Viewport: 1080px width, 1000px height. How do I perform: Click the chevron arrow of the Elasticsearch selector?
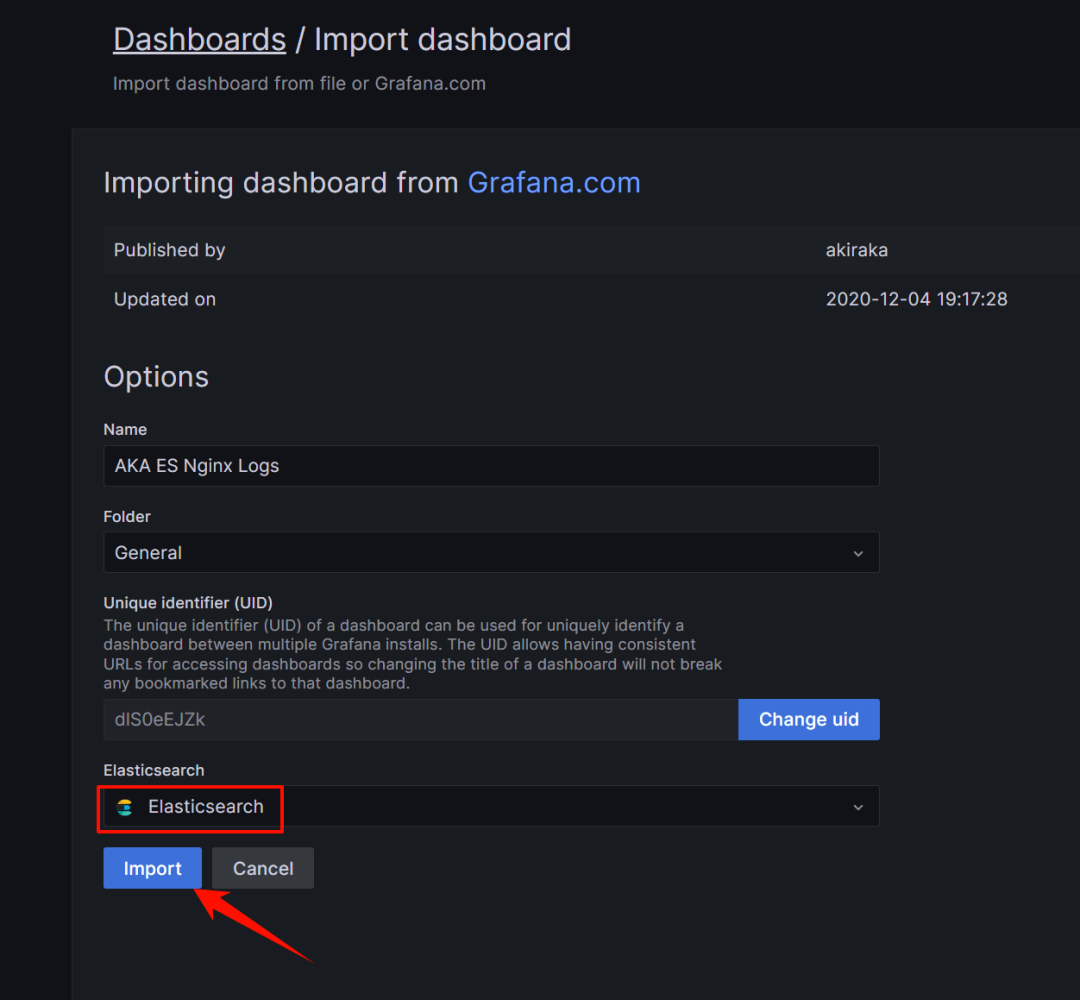pyautogui.click(x=858, y=806)
